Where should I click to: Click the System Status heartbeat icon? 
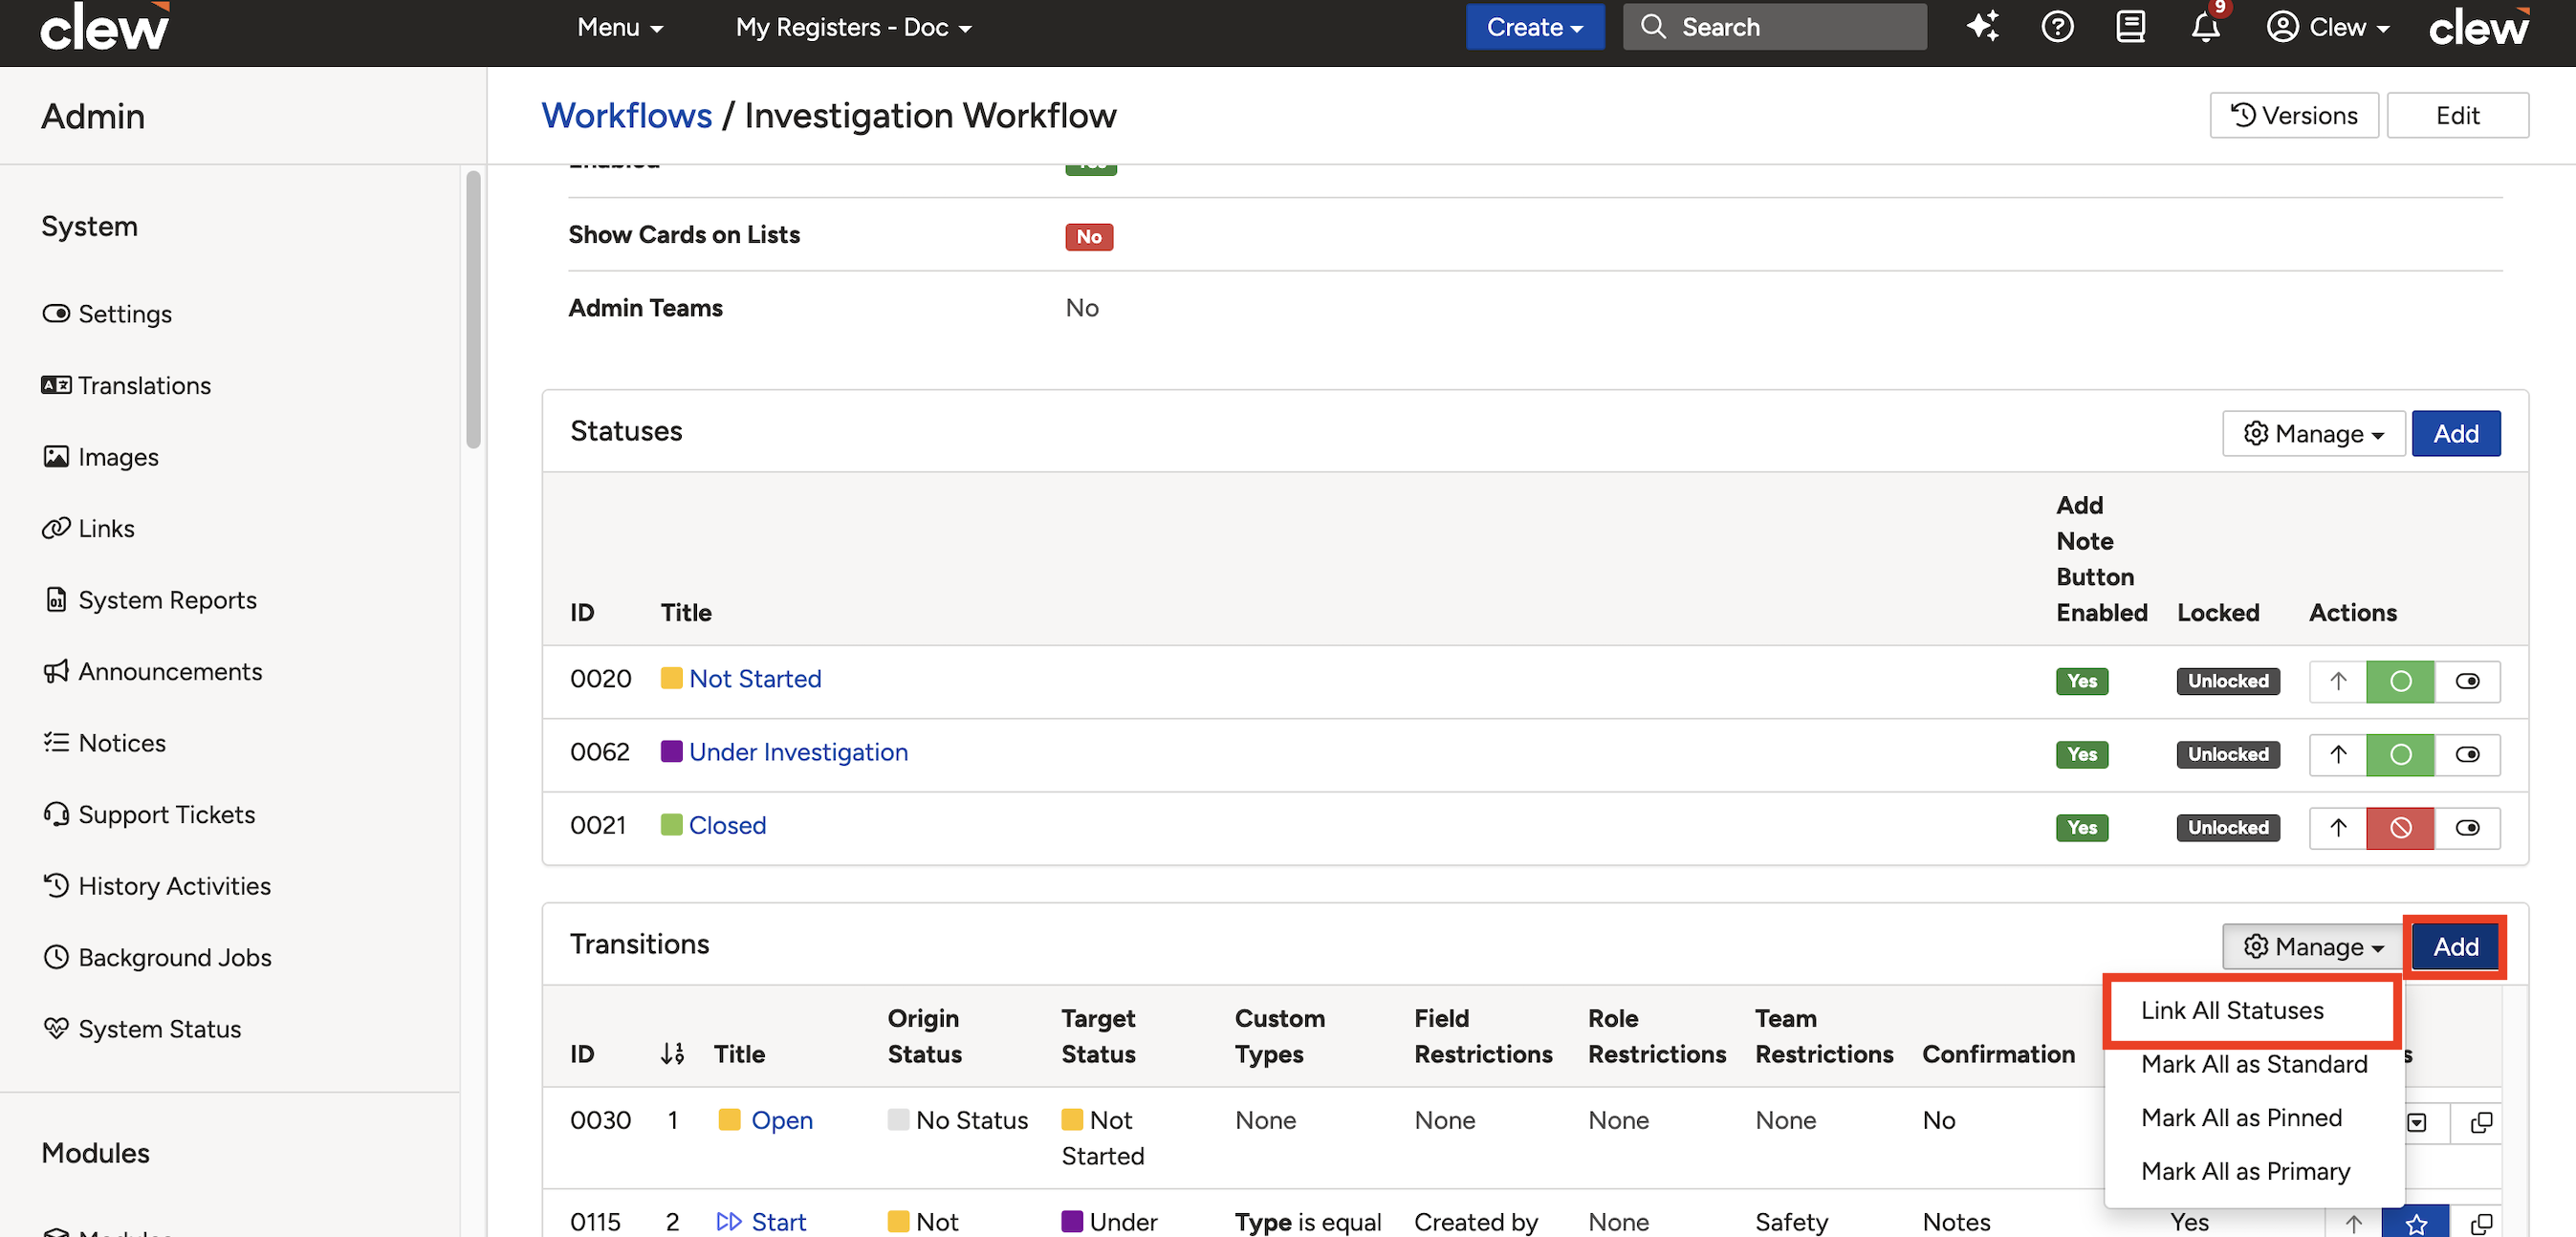56,1029
